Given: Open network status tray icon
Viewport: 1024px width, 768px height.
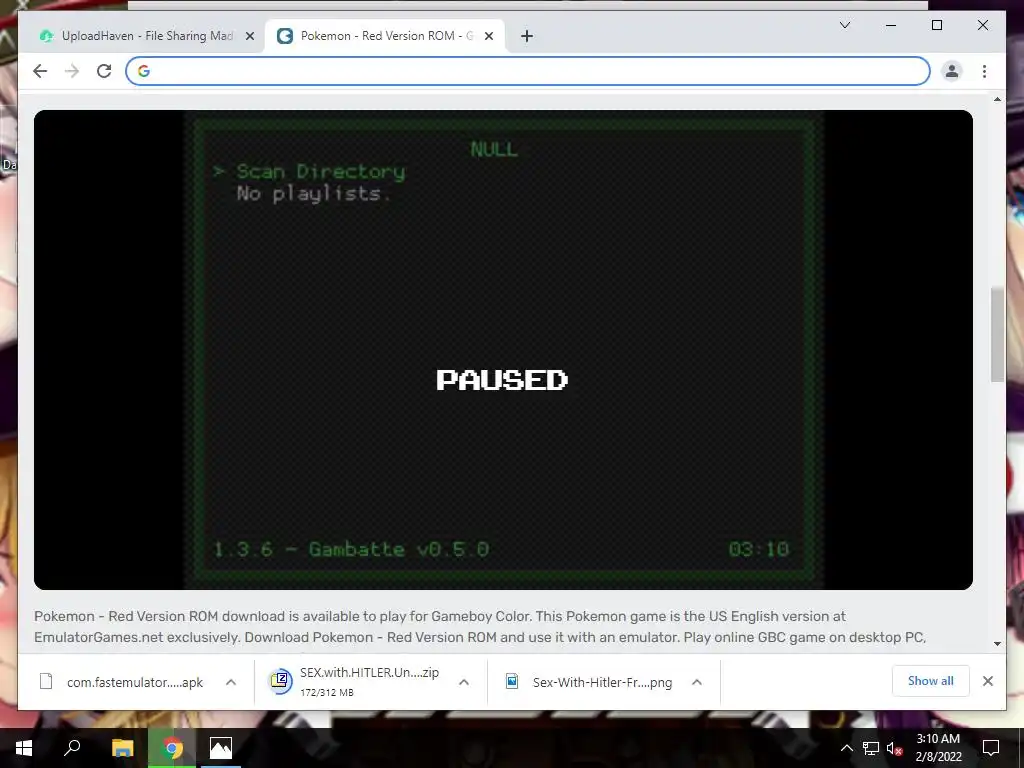Looking at the screenshot, I should (871, 748).
